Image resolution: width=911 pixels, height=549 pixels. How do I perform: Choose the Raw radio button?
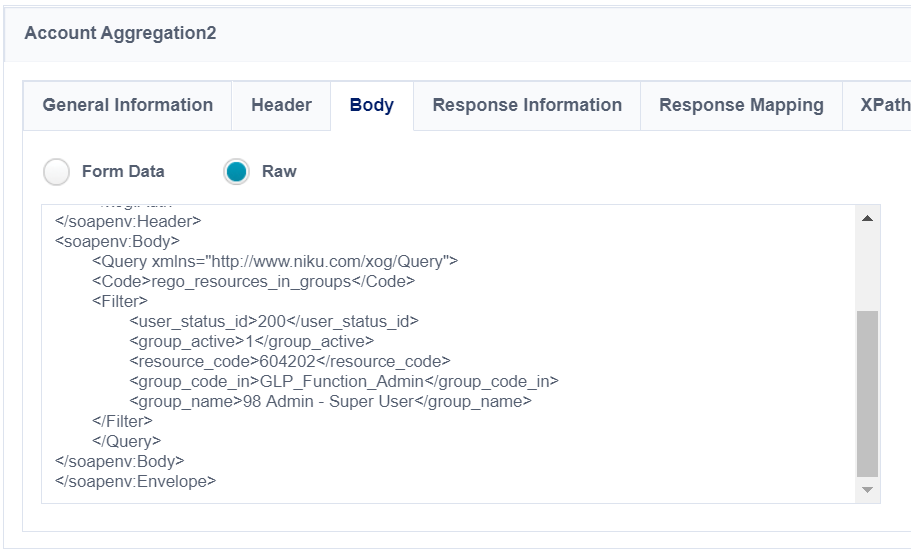tap(237, 172)
